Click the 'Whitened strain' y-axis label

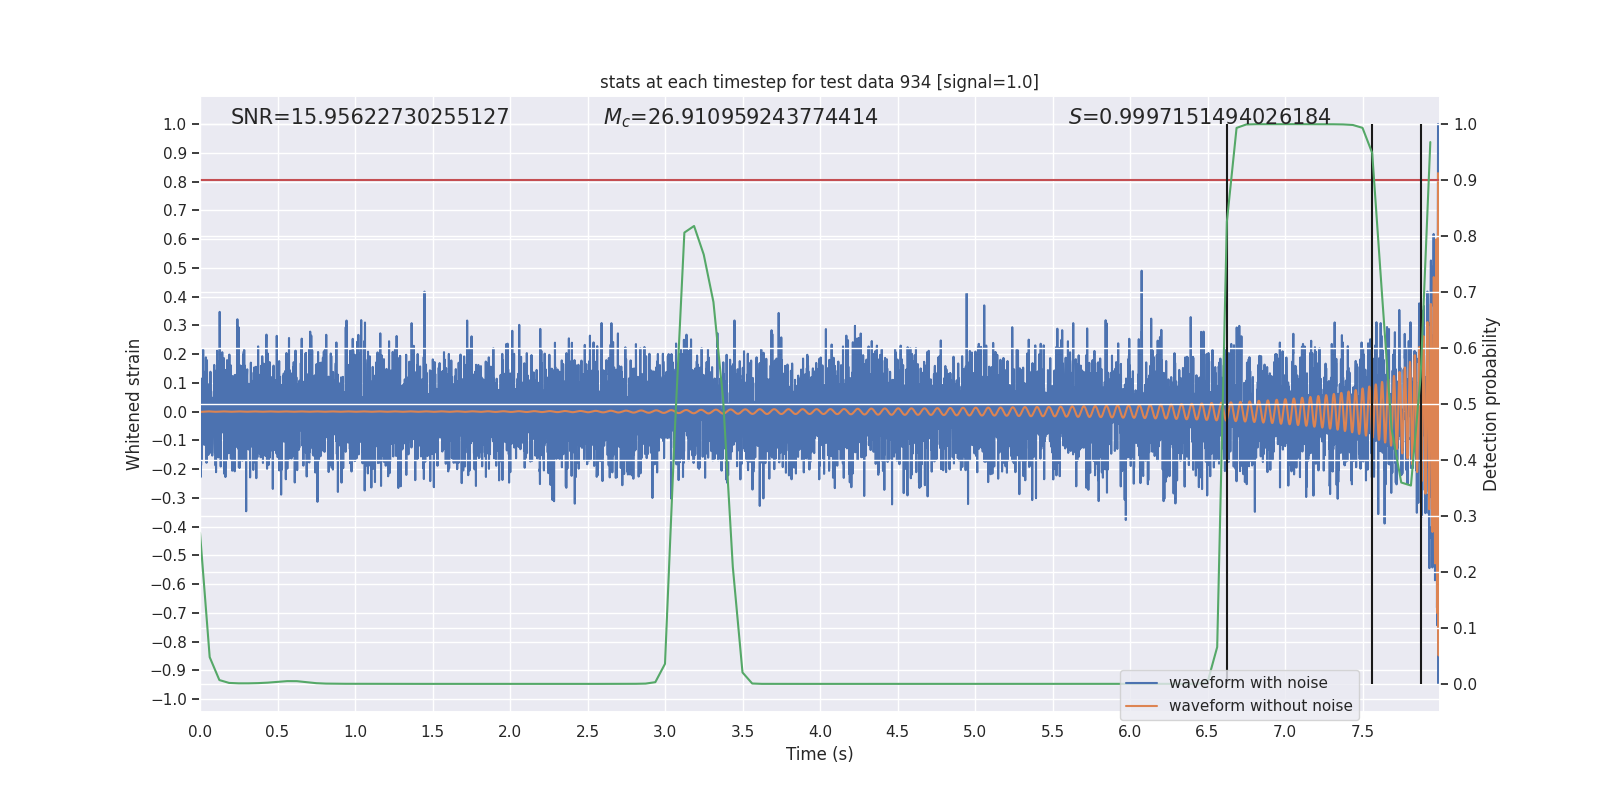(x=134, y=404)
